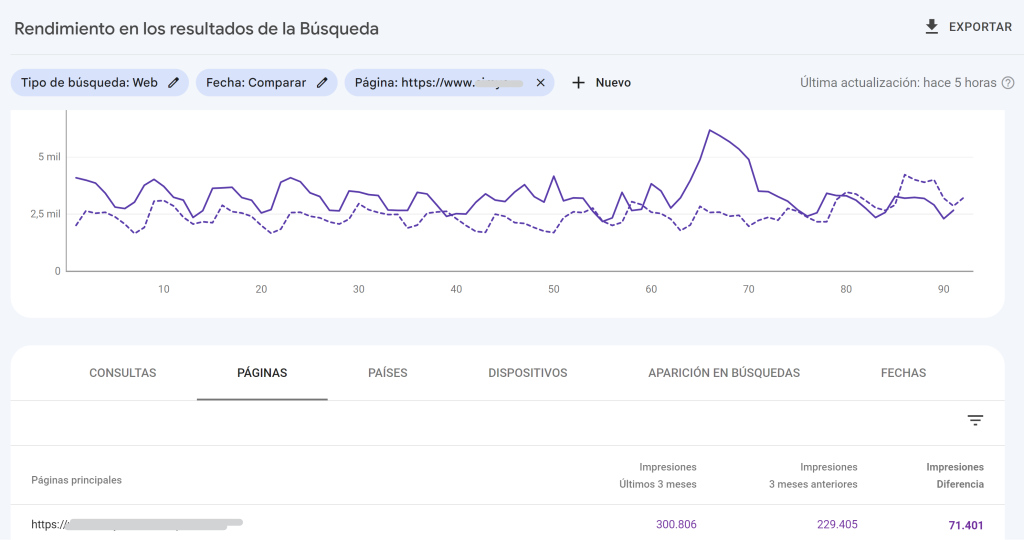Open the Tipo de búsqueda: Web chip

[89, 83]
